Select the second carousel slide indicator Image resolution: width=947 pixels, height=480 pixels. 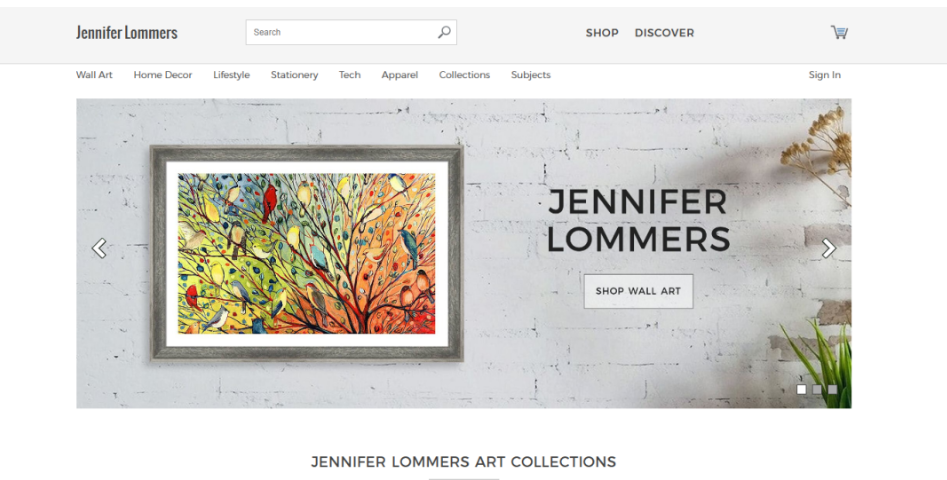[817, 389]
